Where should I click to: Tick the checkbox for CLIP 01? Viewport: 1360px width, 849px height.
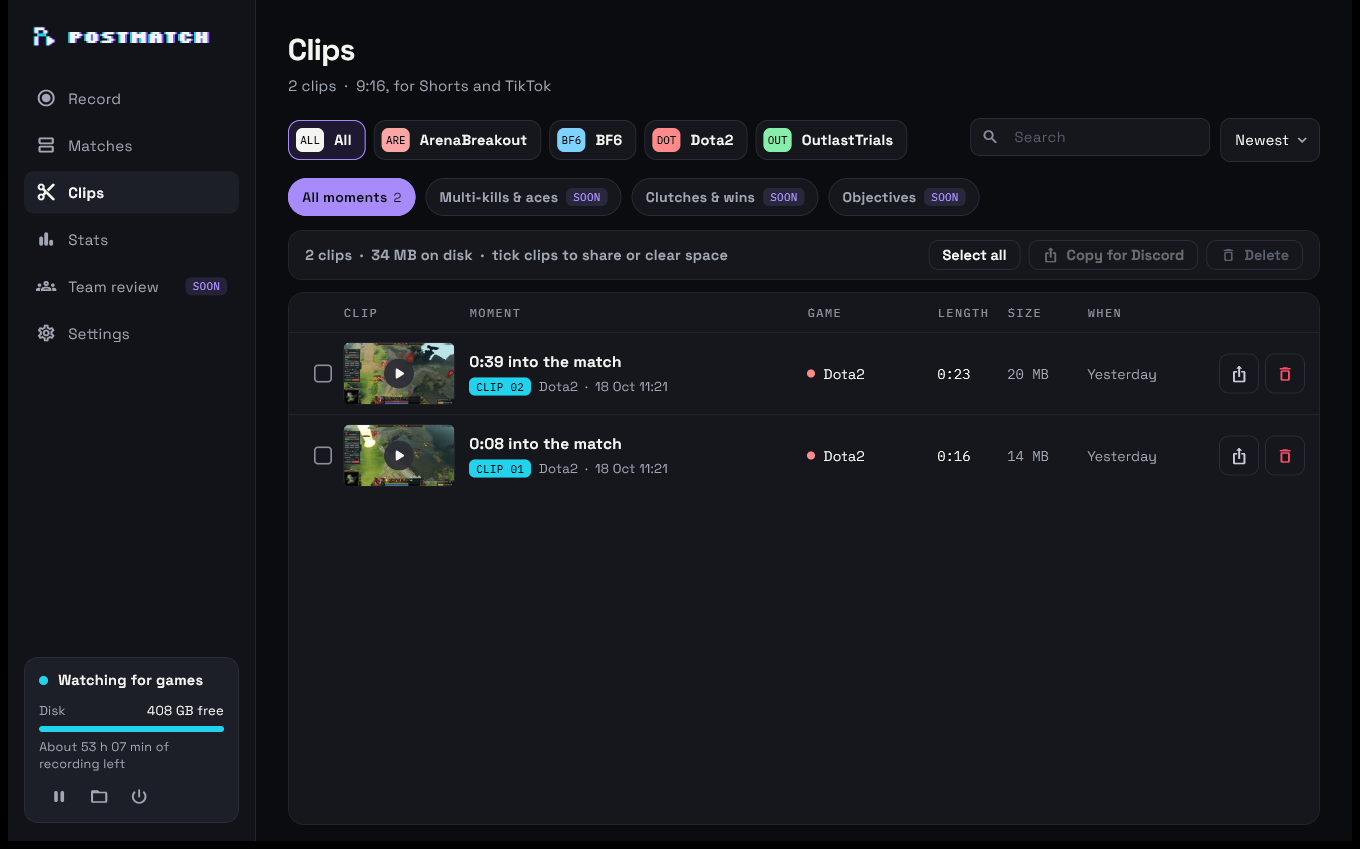tap(323, 456)
